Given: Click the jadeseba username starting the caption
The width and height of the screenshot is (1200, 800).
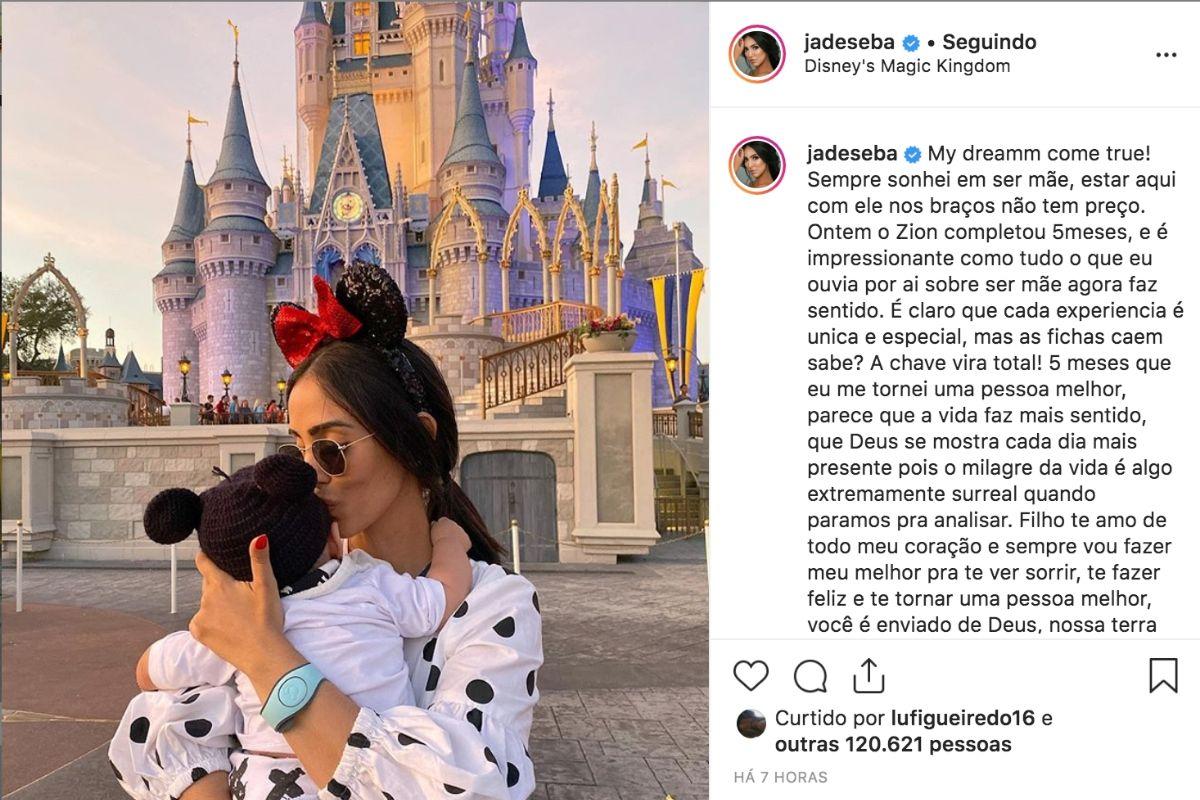Looking at the screenshot, I should coord(851,154).
